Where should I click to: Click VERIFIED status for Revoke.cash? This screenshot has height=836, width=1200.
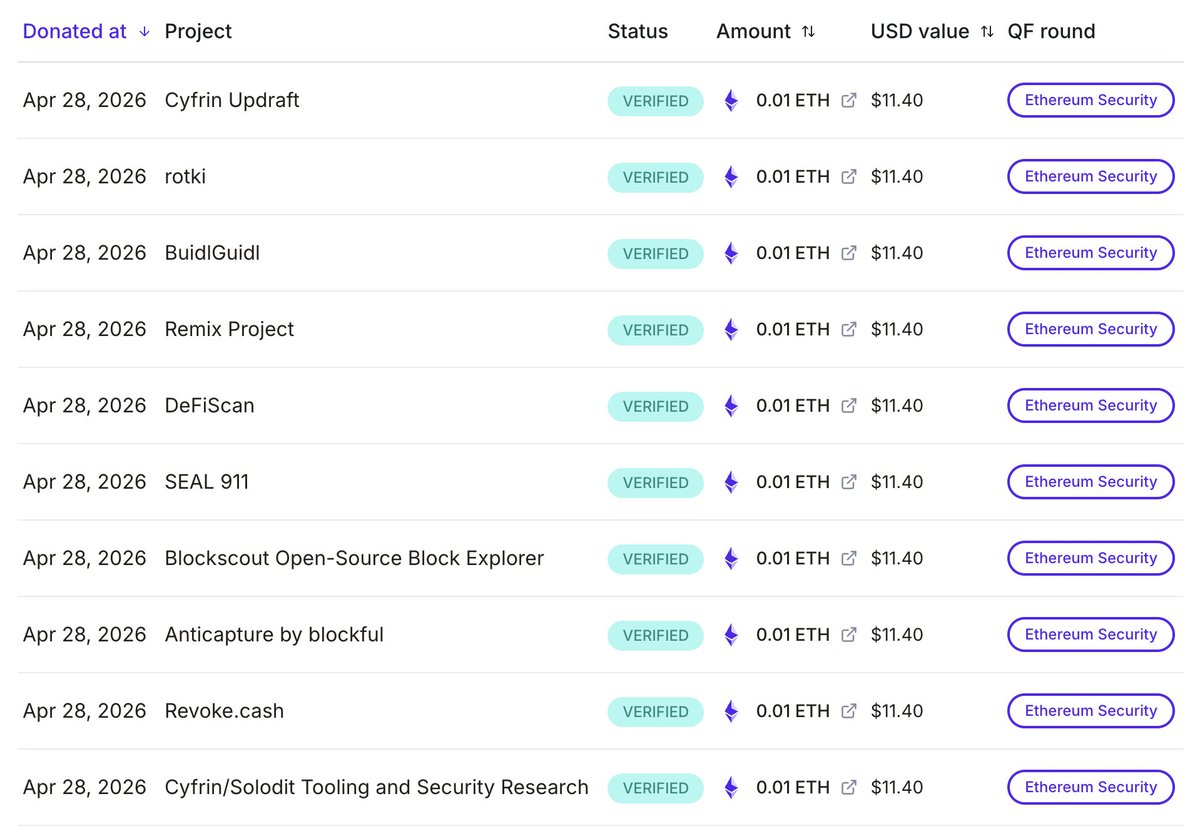(x=656, y=711)
